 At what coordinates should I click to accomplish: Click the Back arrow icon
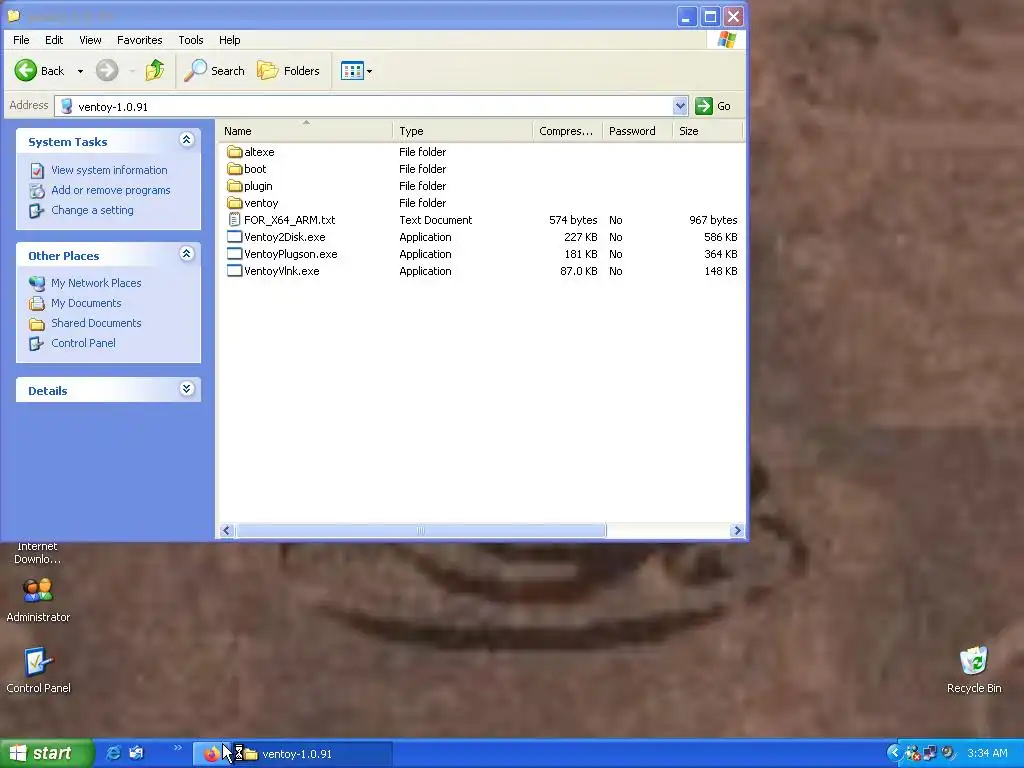tap(26, 70)
